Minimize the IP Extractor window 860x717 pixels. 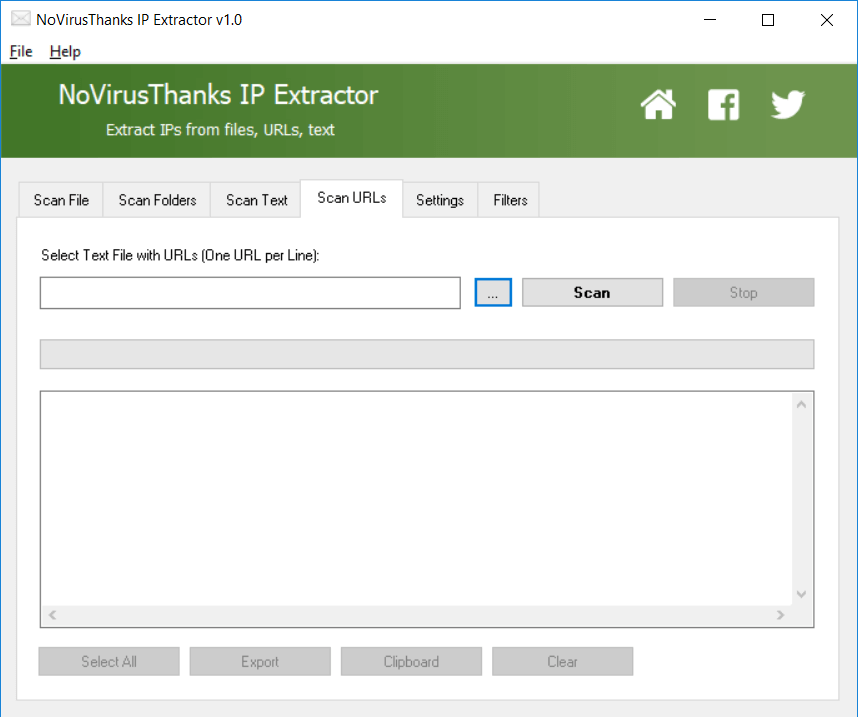[x=710, y=20]
